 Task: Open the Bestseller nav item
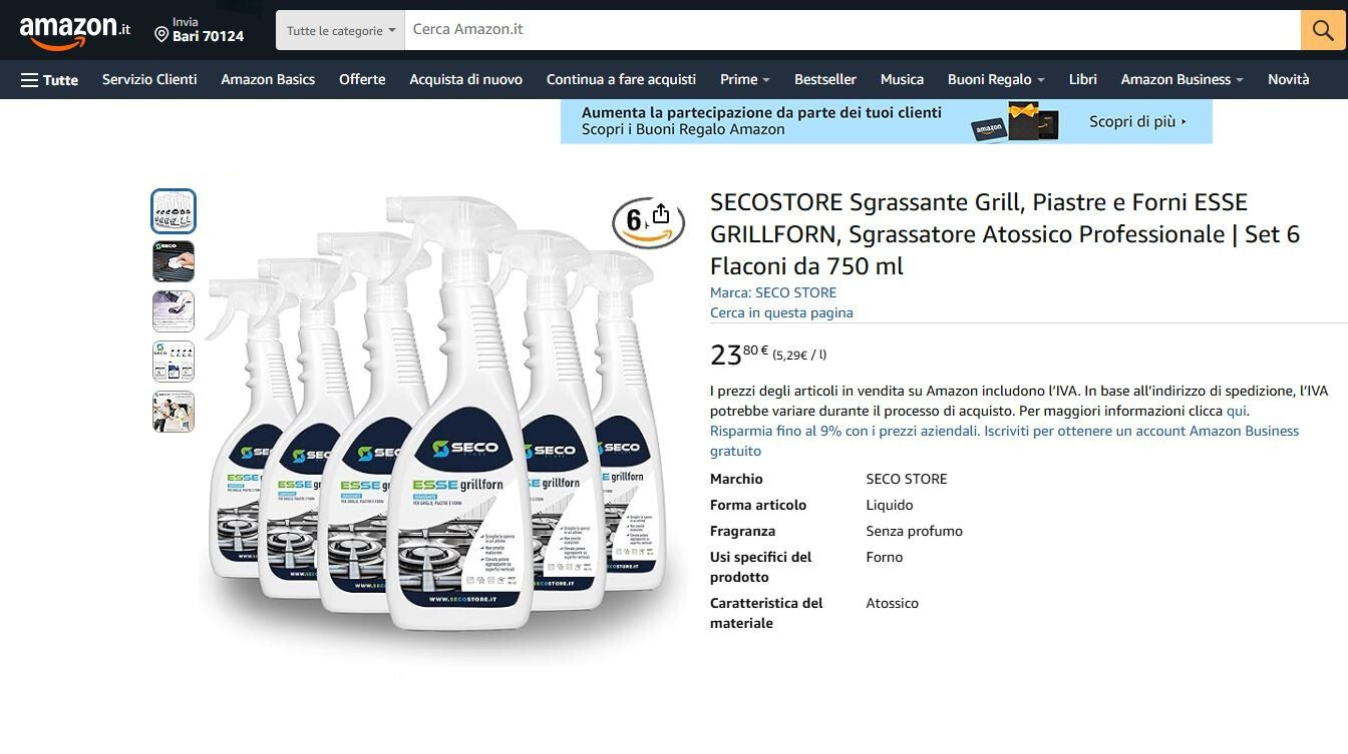(825, 80)
